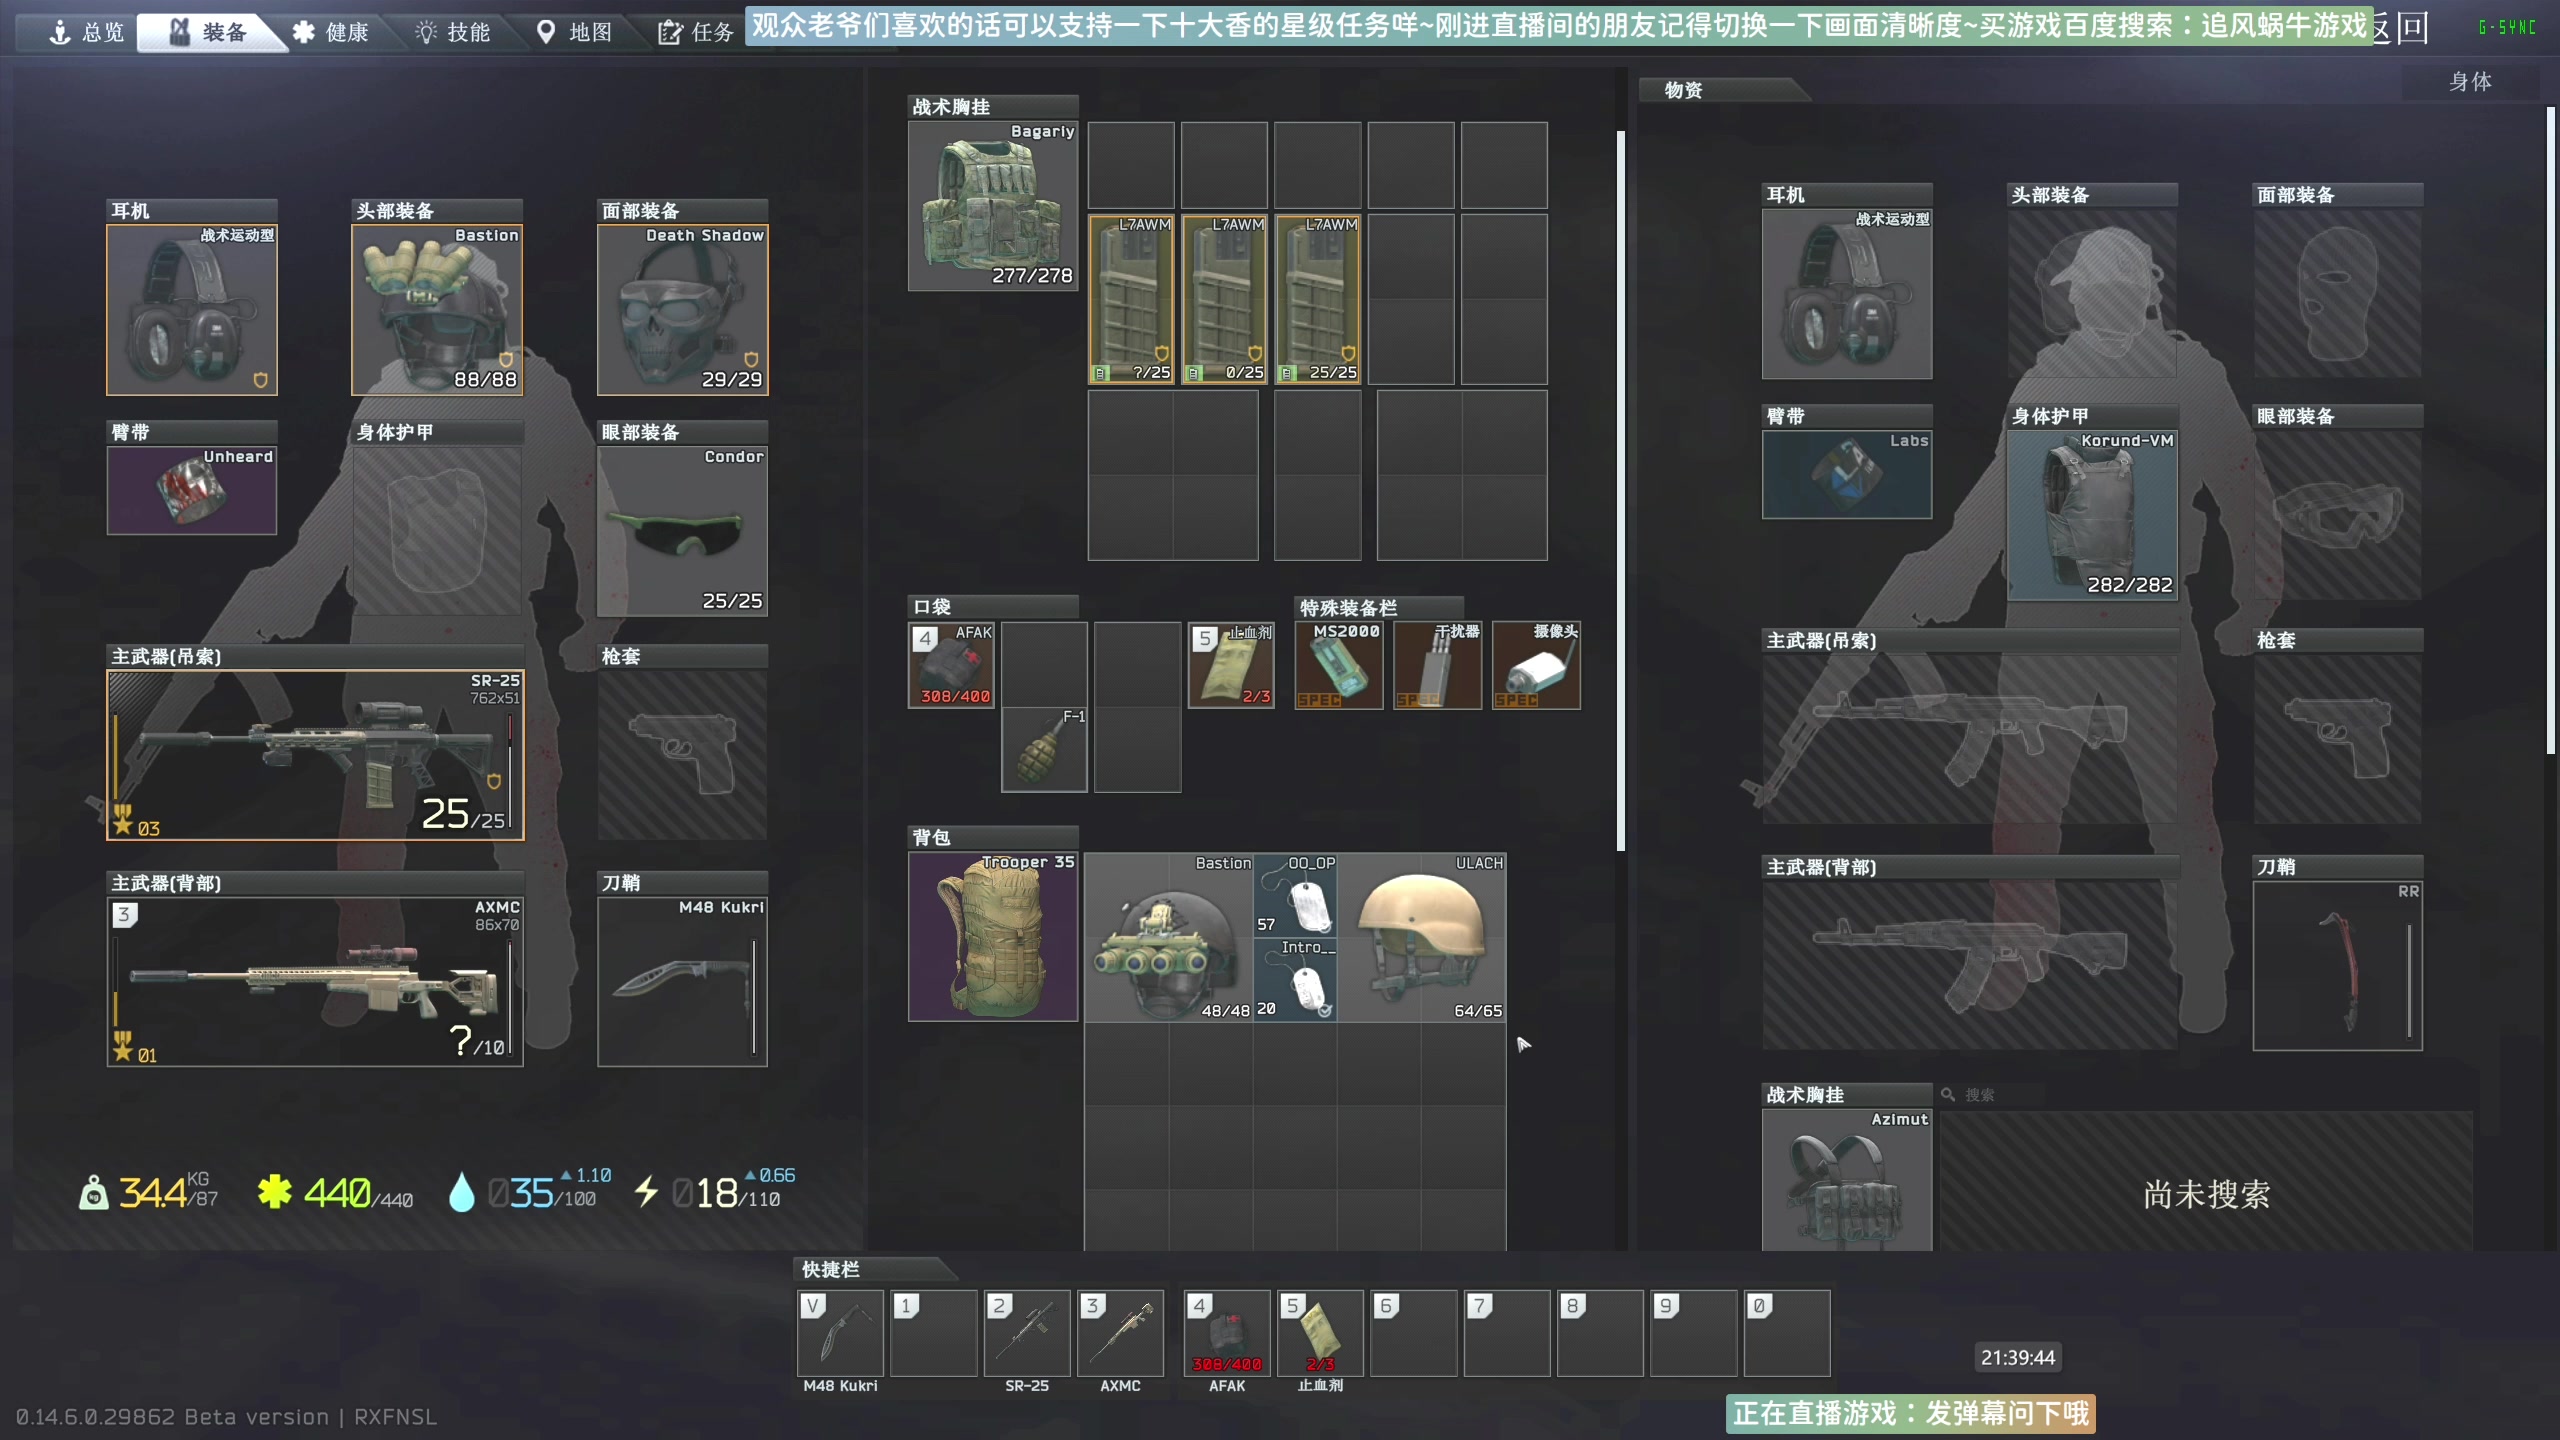Click the empty body armor slot
Viewport: 2560px width, 1440px height.
(x=437, y=531)
